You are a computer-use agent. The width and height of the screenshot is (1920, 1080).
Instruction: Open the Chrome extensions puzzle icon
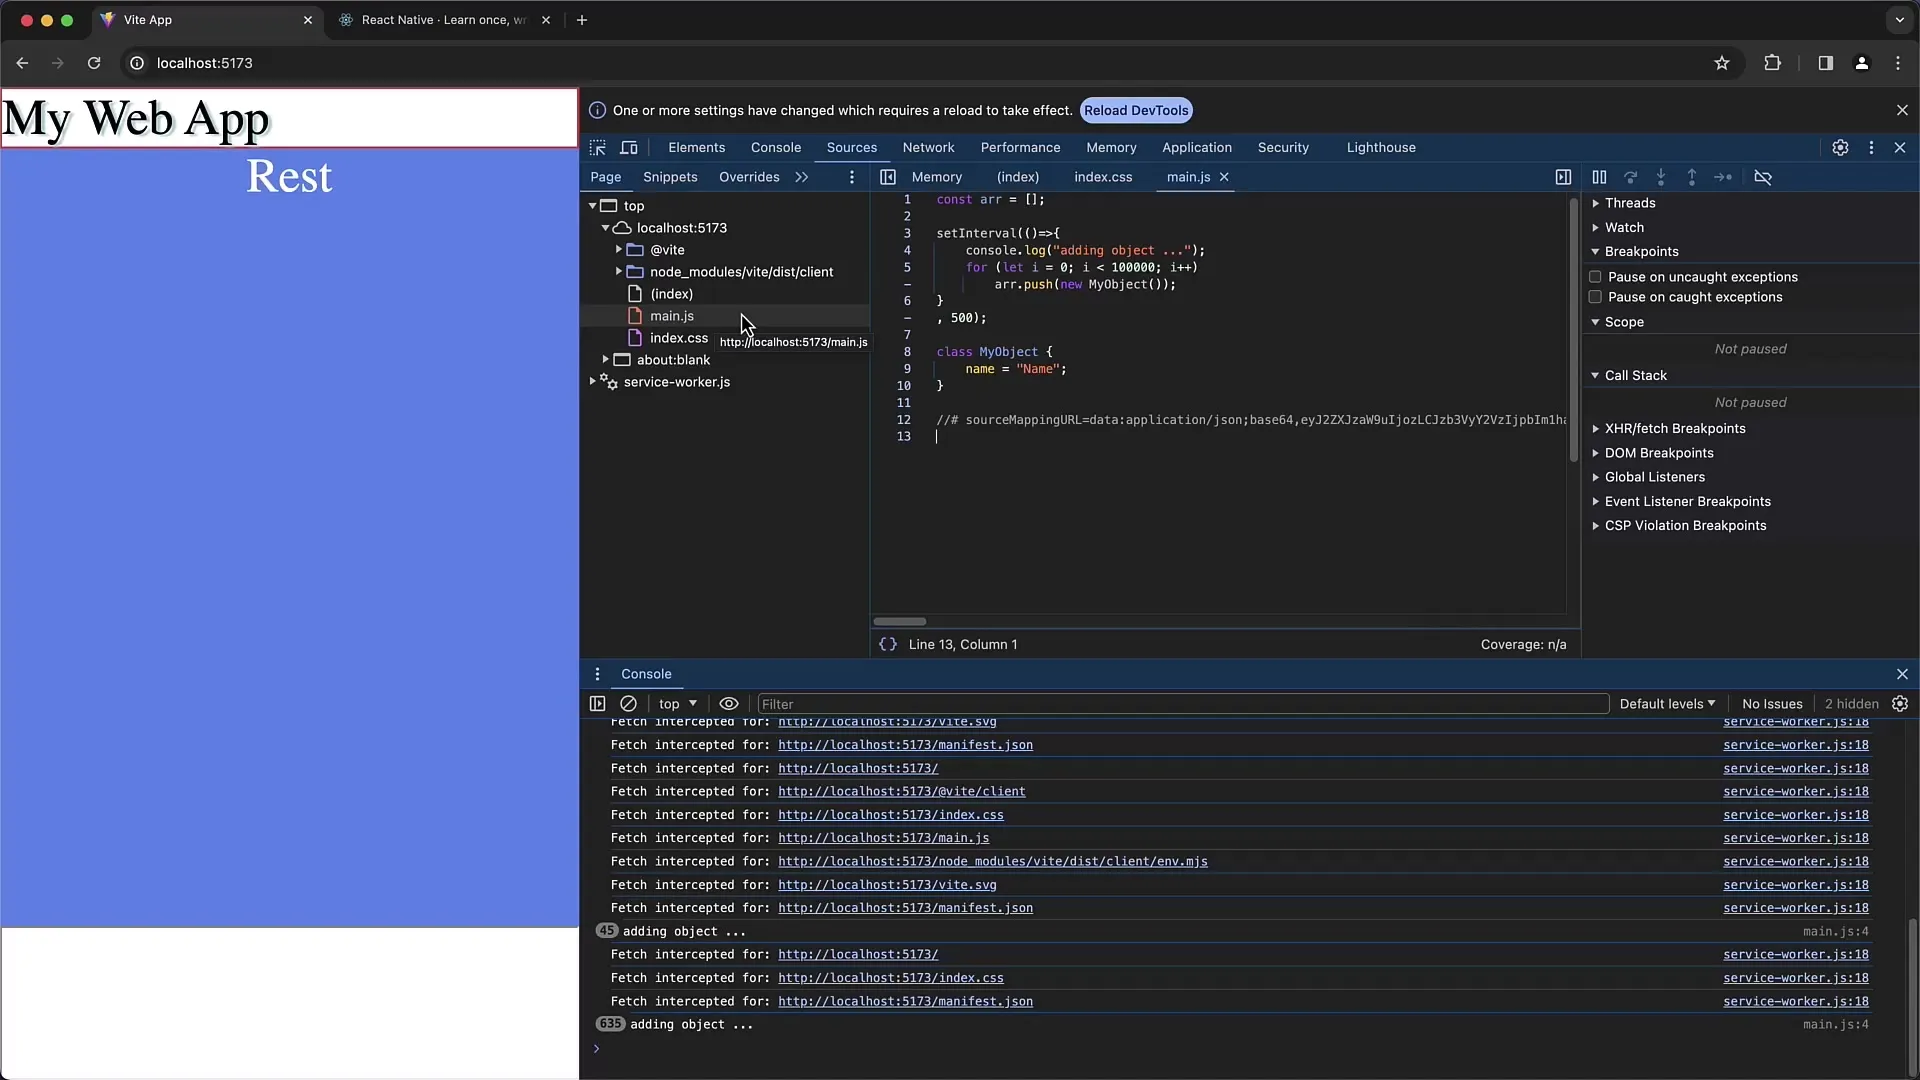1772,63
